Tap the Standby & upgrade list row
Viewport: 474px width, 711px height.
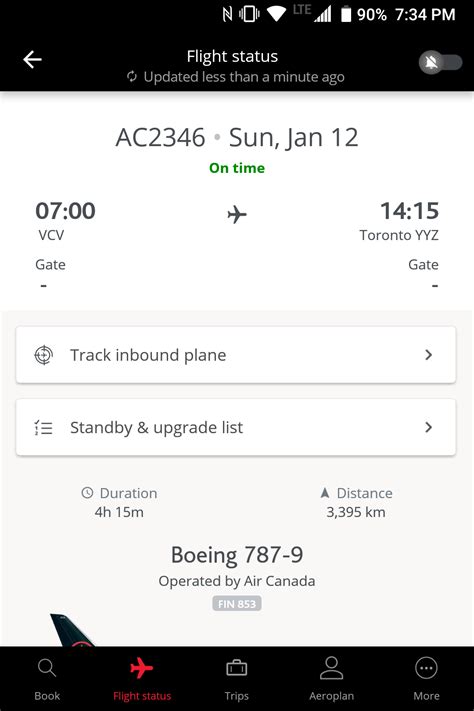point(236,427)
